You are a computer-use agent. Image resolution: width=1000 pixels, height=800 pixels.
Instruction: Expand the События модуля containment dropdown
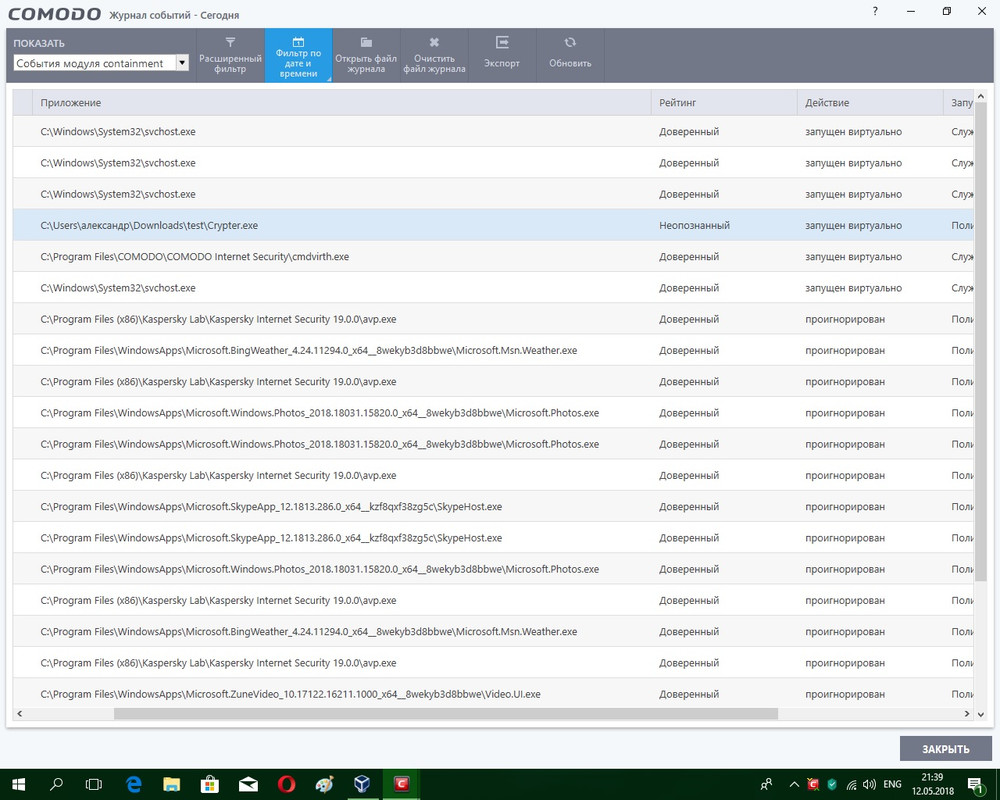point(182,63)
